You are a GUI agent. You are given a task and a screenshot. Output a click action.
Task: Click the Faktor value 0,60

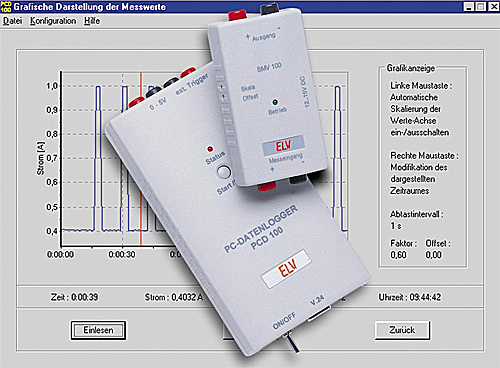click(398, 255)
